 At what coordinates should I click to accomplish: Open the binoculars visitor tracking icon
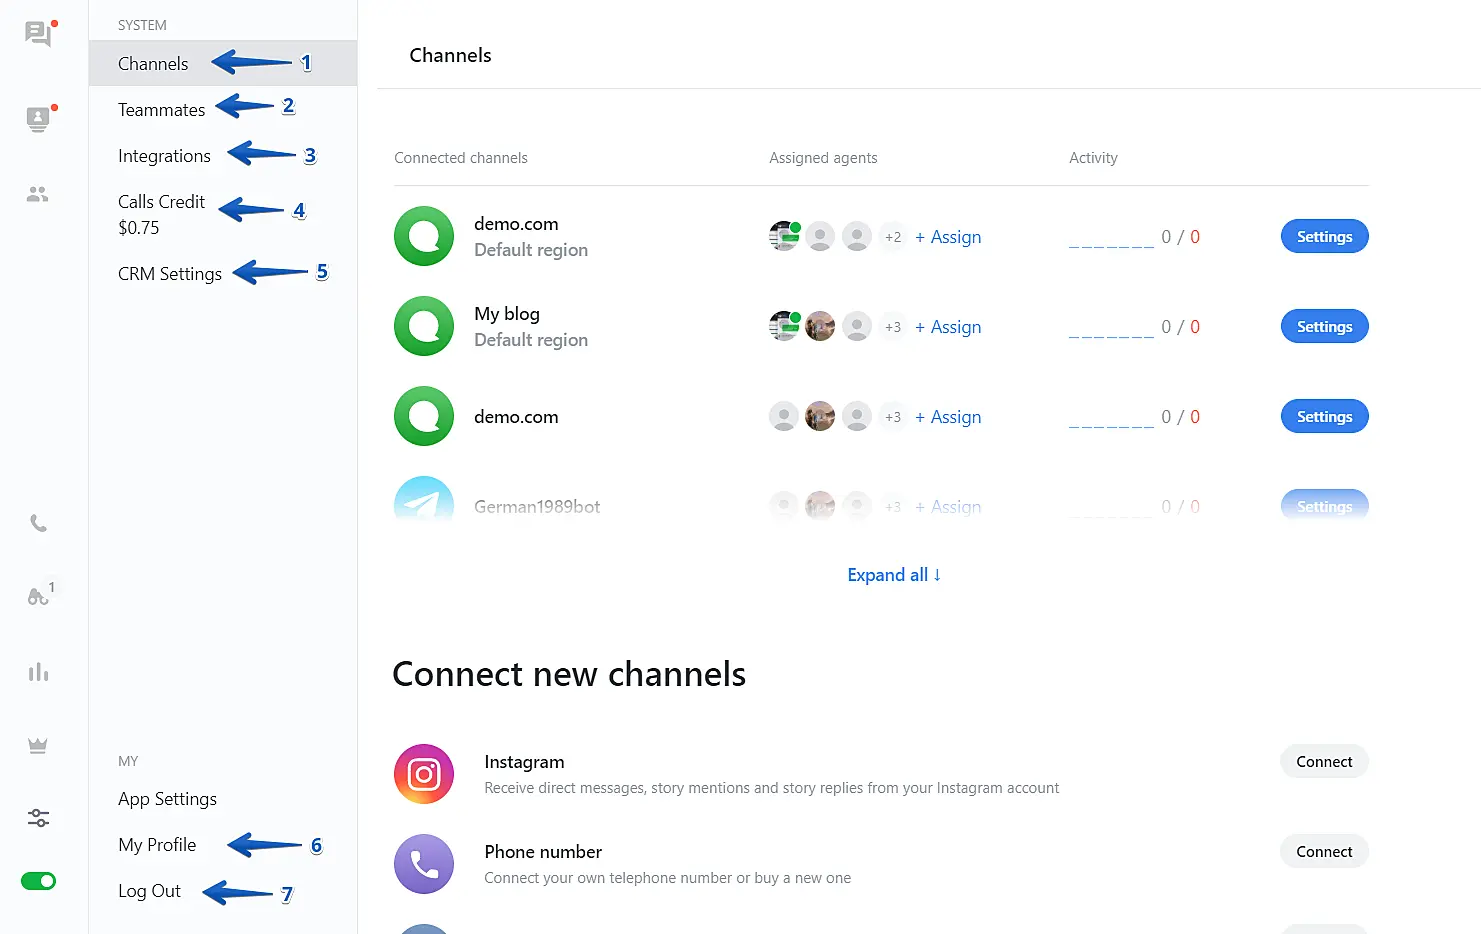(38, 597)
